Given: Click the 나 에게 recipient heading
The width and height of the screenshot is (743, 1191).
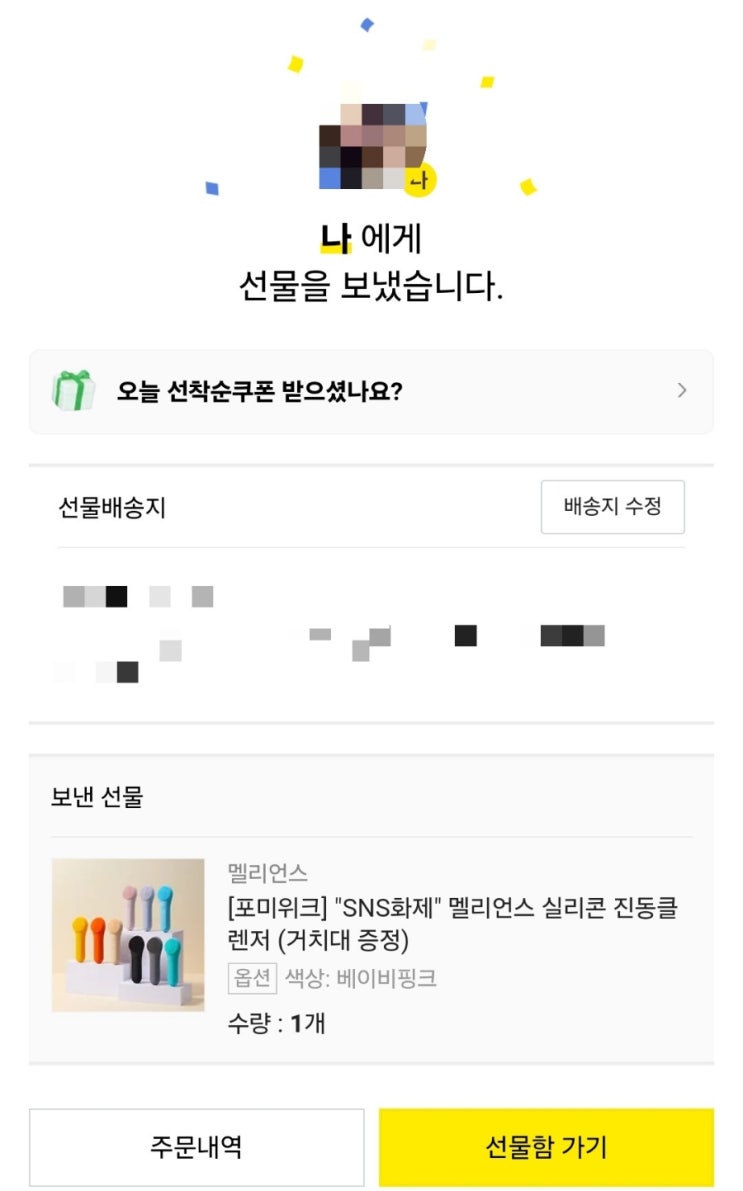Looking at the screenshot, I should 371,238.
